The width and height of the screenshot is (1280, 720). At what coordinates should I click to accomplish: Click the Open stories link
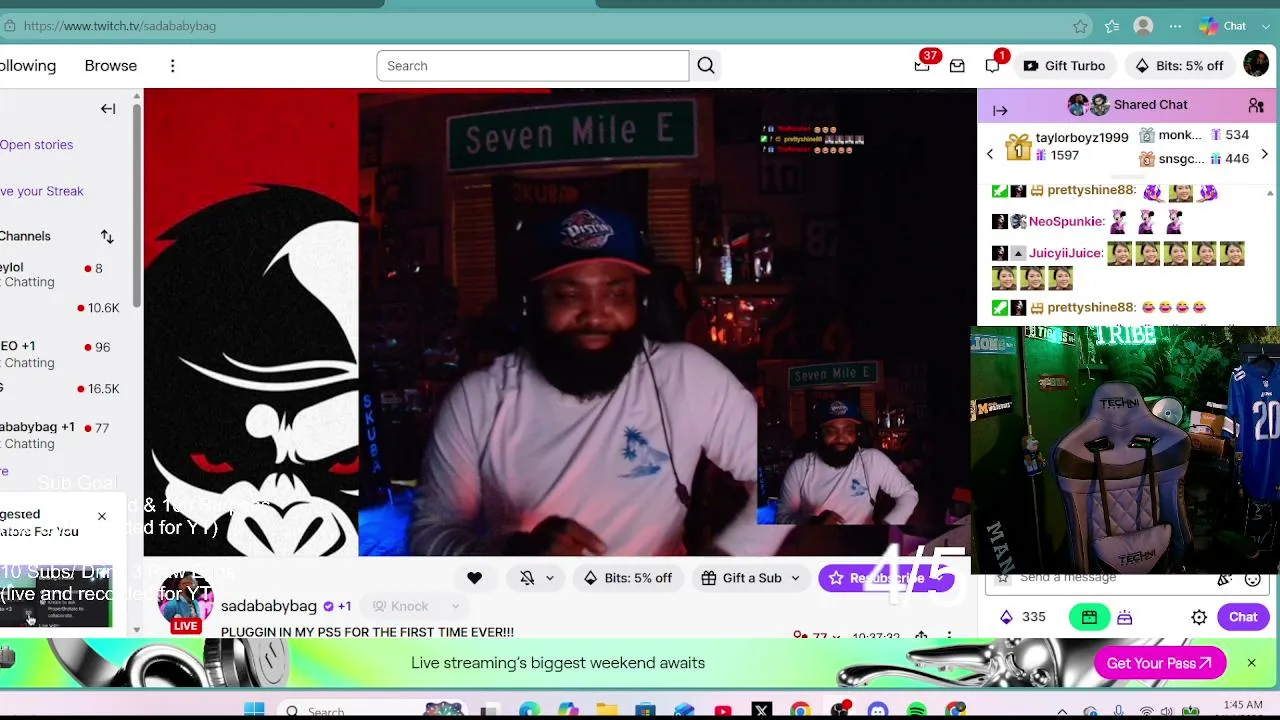tap(36, 145)
